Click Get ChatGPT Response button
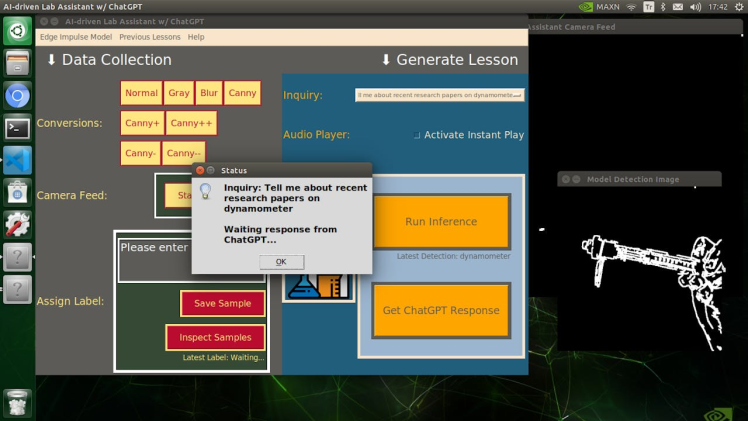748x421 pixels. click(x=440, y=310)
